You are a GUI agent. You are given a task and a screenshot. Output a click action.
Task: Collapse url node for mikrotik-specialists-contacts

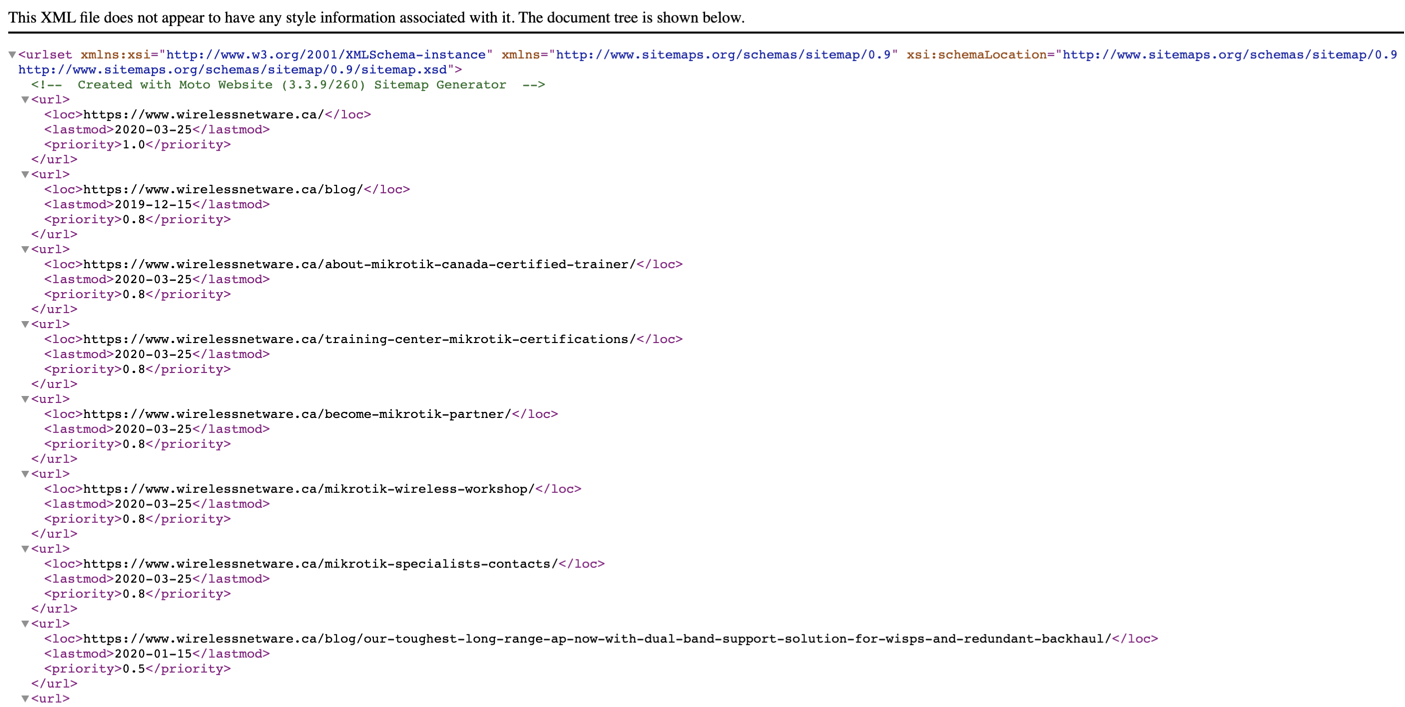(x=25, y=549)
